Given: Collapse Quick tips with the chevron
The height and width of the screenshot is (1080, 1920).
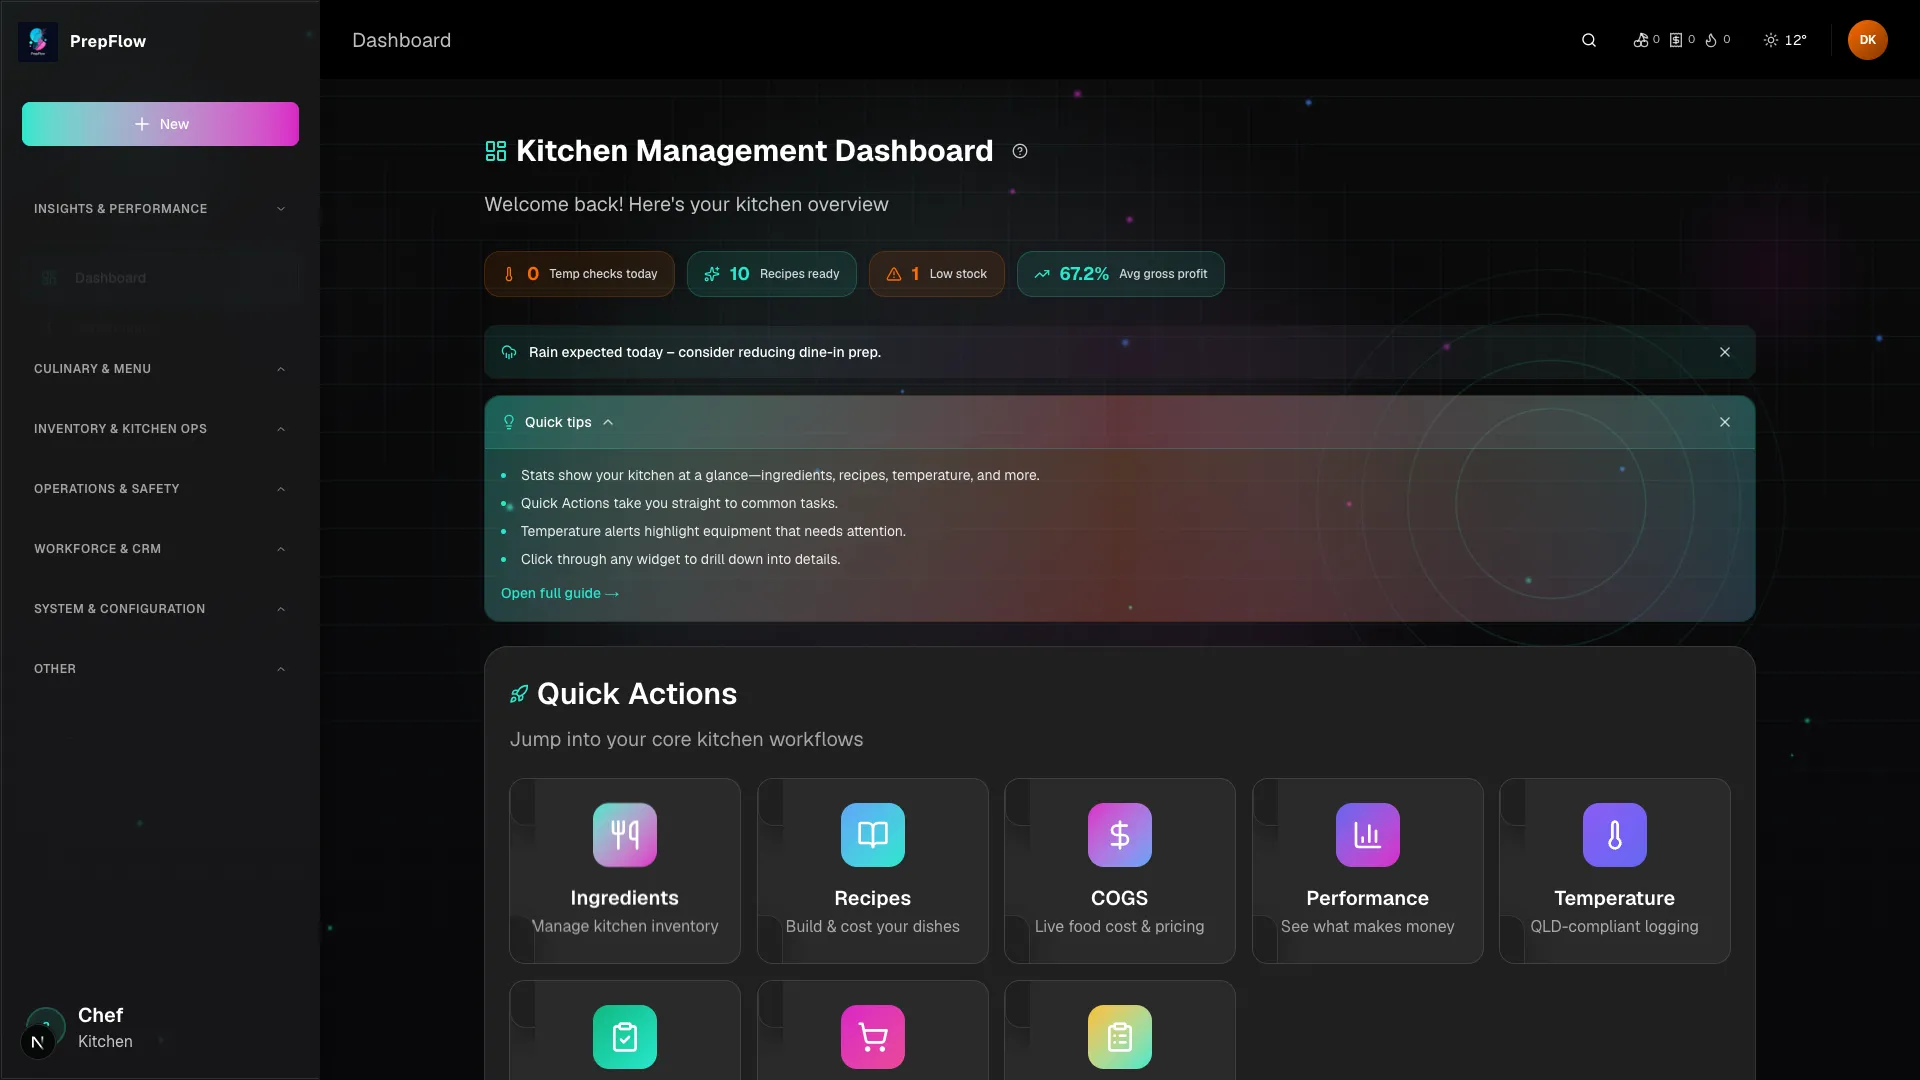Looking at the screenshot, I should [x=608, y=422].
